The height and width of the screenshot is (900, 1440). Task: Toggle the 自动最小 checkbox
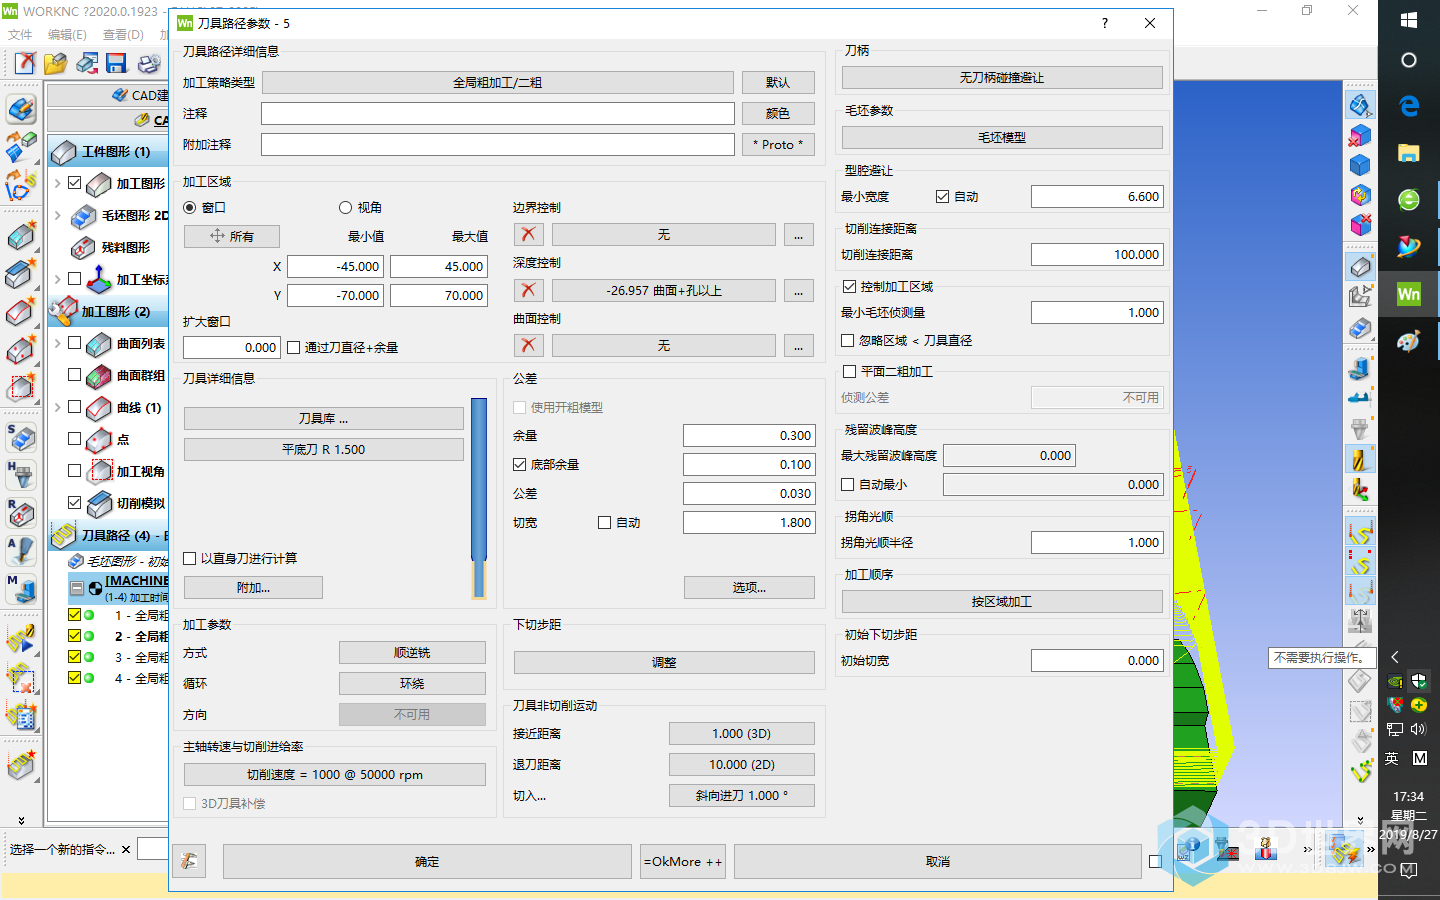(847, 484)
